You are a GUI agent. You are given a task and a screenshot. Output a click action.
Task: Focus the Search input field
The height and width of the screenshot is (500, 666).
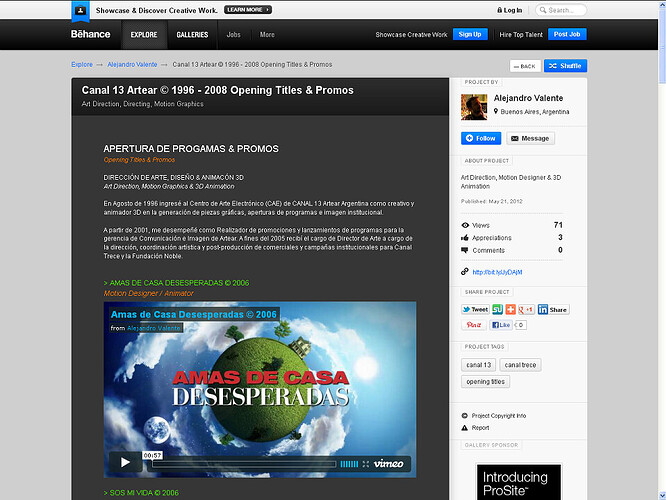pyautogui.click(x=561, y=10)
